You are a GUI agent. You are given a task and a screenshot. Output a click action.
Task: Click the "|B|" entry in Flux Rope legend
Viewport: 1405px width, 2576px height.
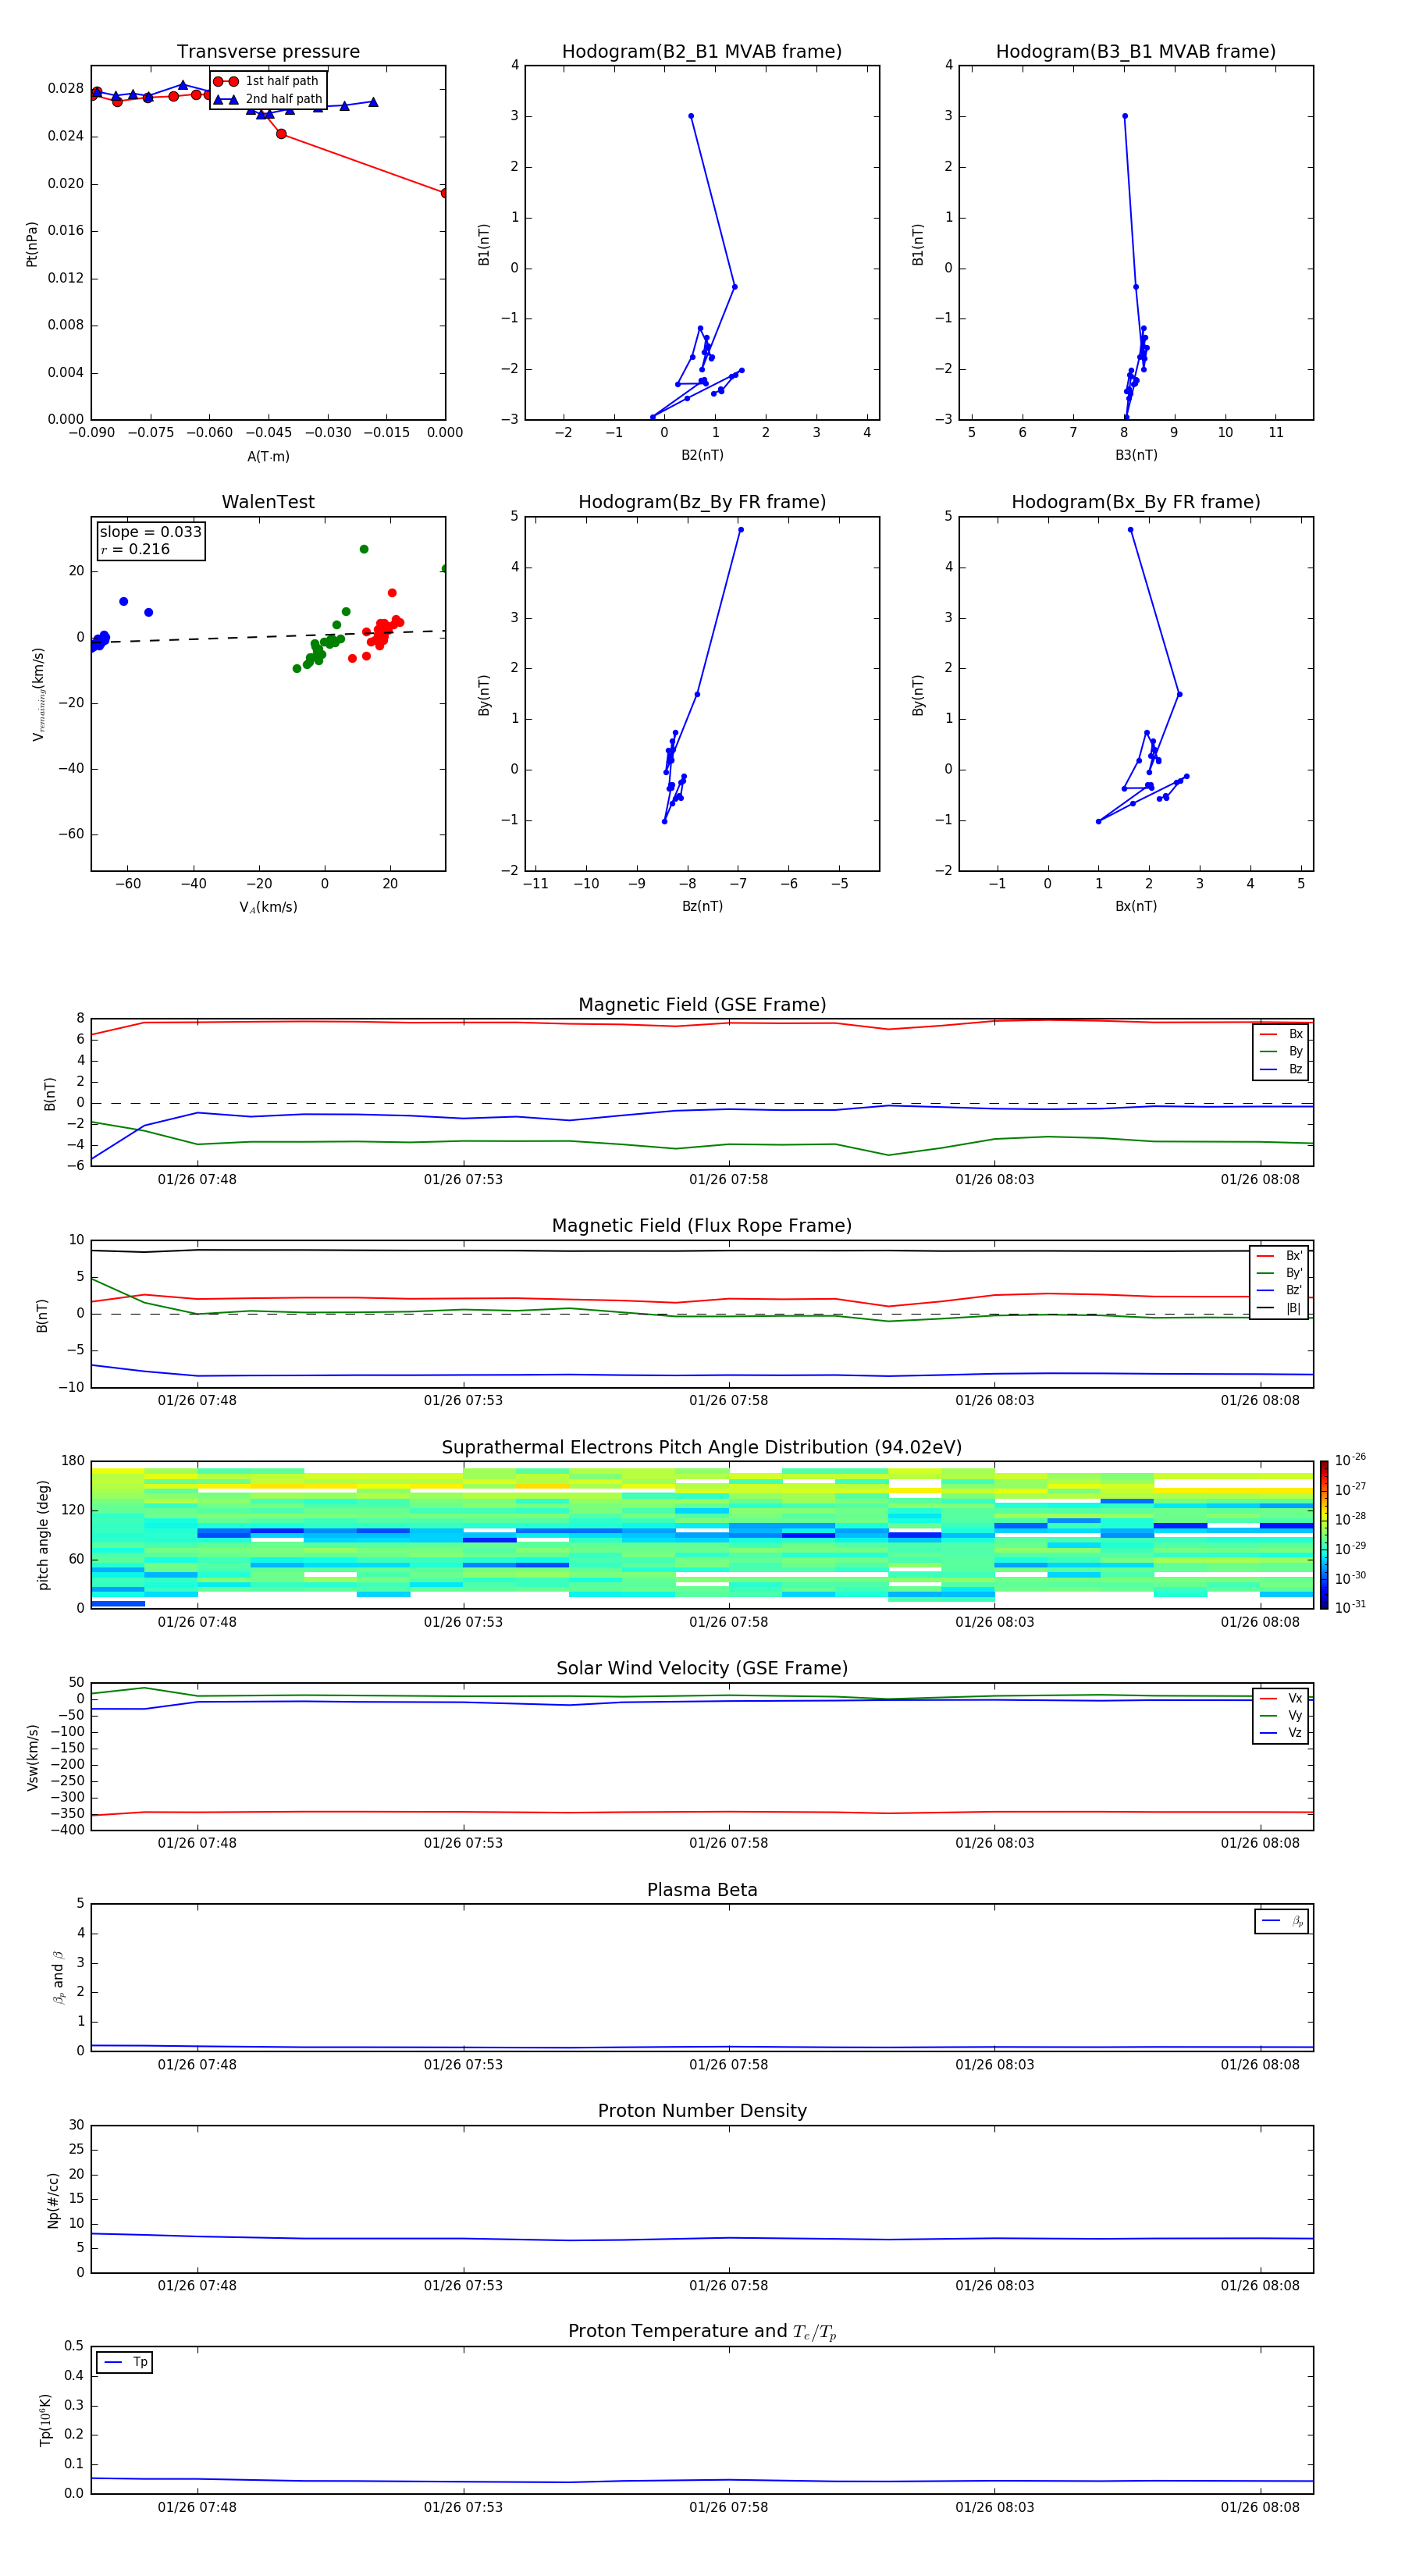coord(1280,1308)
